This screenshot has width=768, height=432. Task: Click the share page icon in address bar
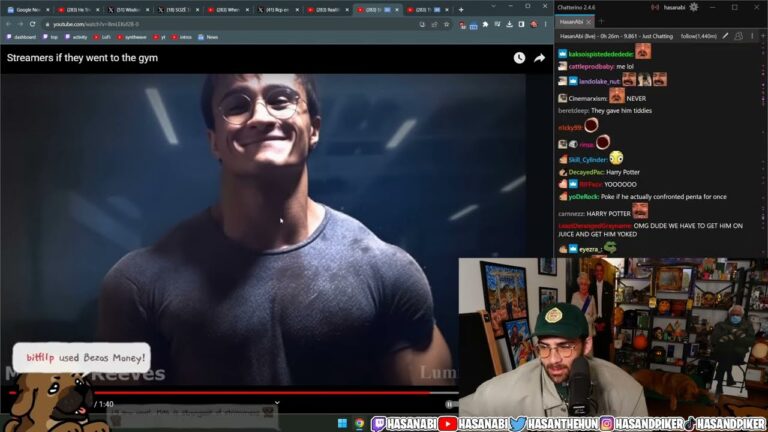point(434,24)
